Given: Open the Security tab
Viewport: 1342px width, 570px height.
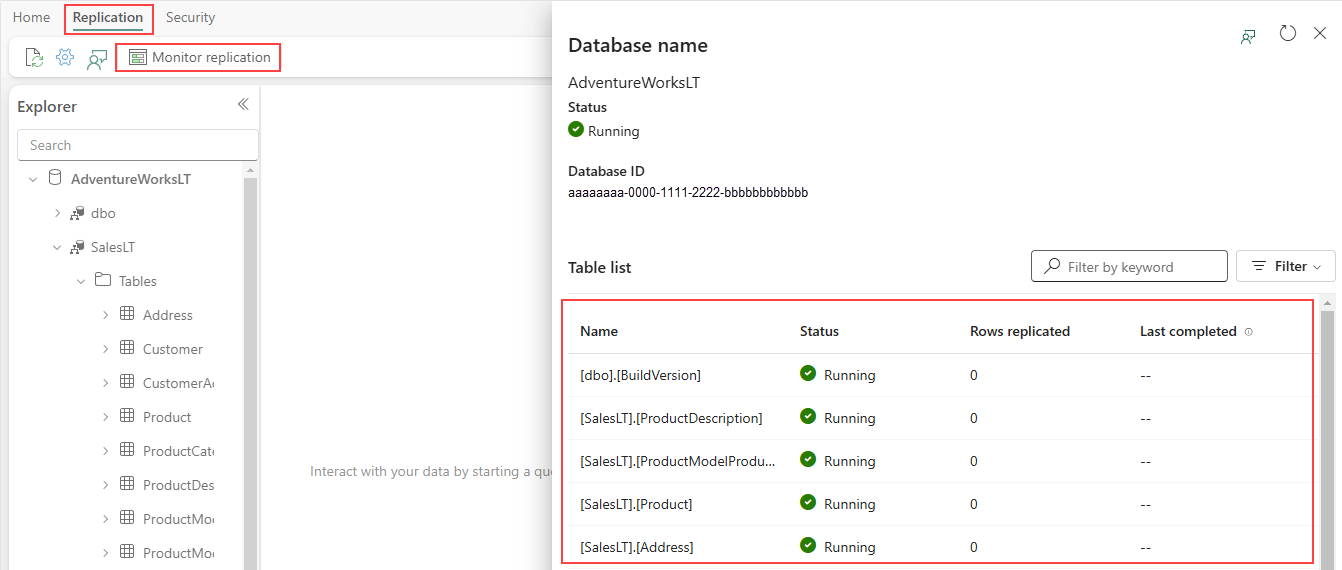Looking at the screenshot, I should click(x=190, y=17).
